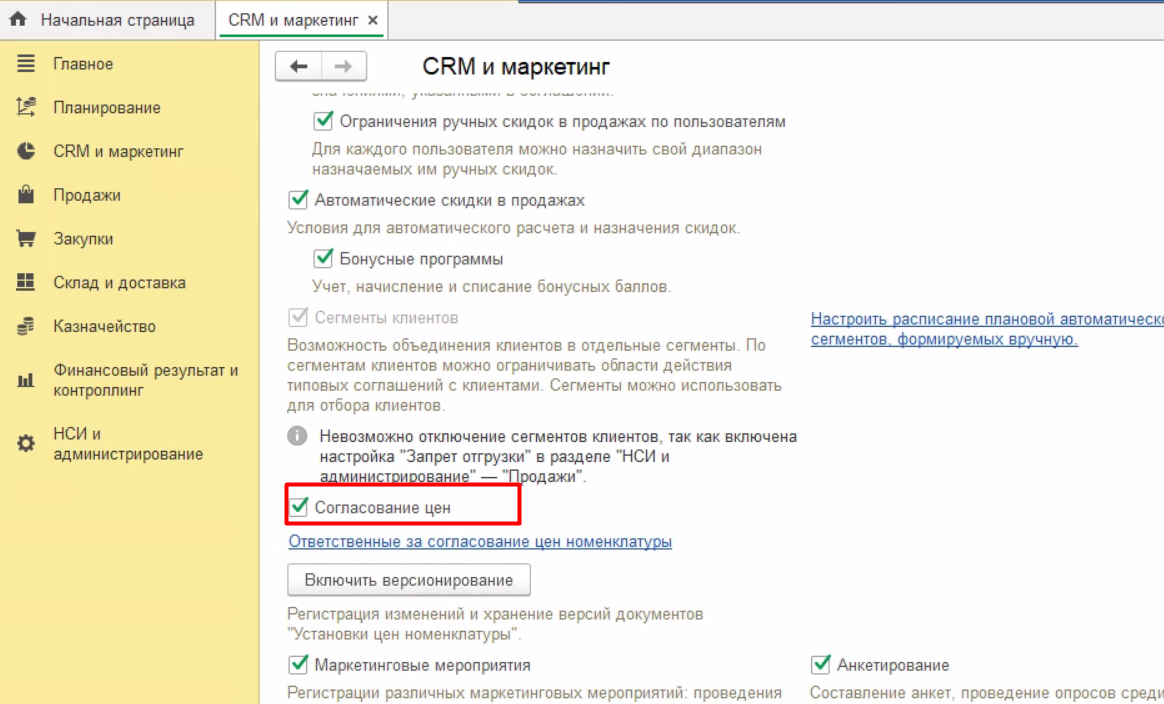Toggle Бонусные программы checkbox
This screenshot has width=1164, height=704.
pyautogui.click(x=323, y=259)
